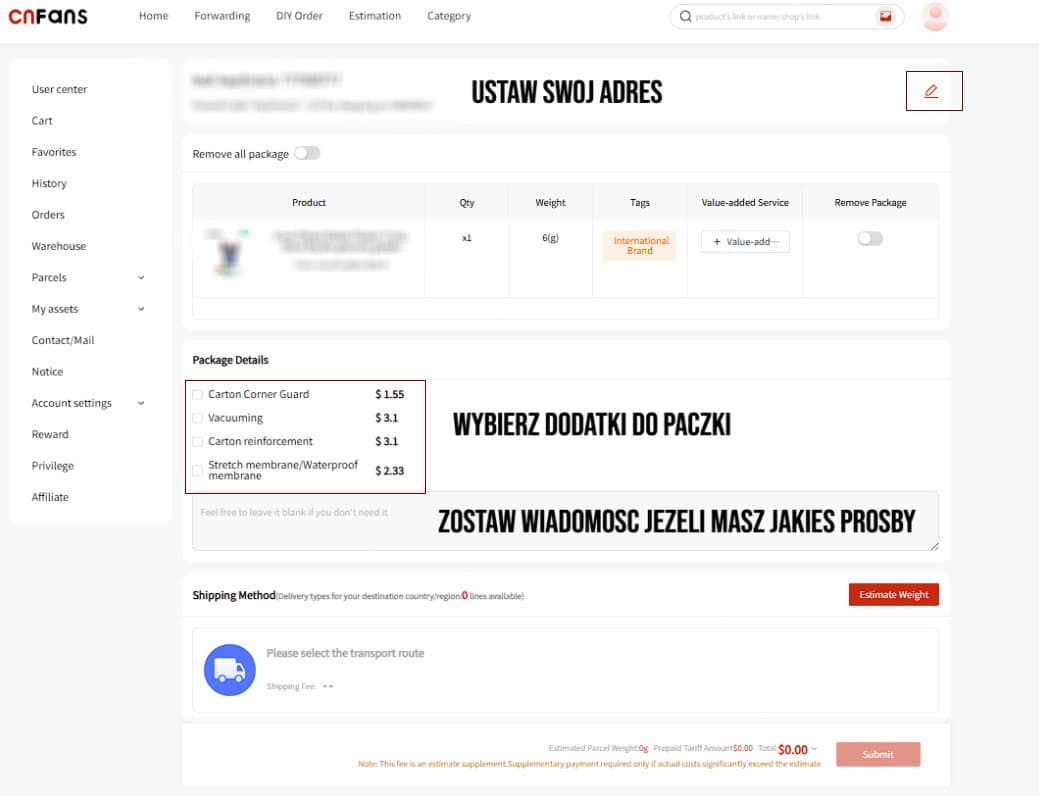Click the International Brand tag
The height and width of the screenshot is (796, 1039).
[x=639, y=245]
